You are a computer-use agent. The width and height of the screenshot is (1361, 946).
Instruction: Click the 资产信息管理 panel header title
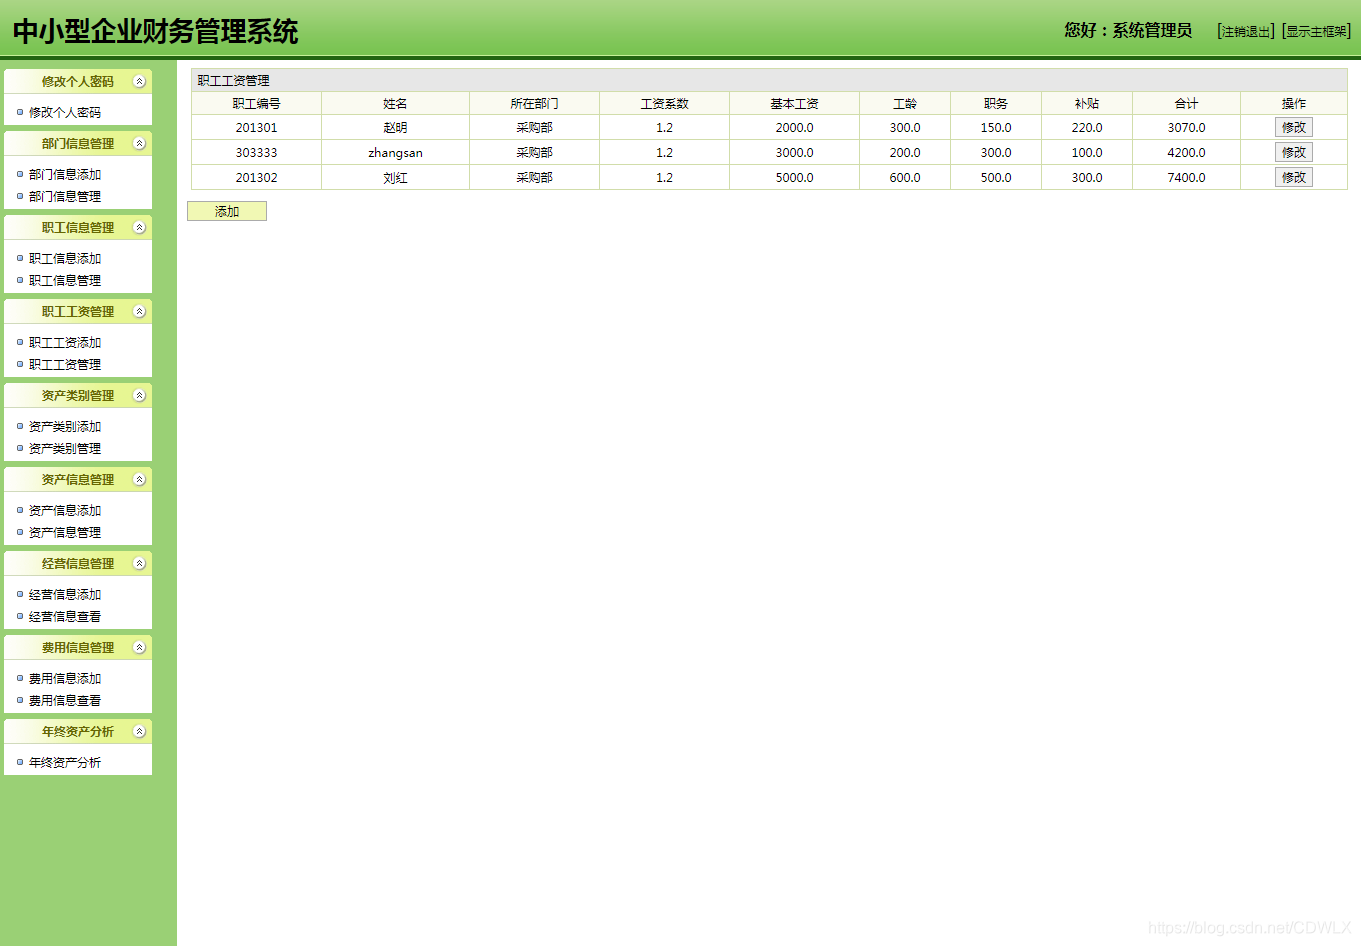pos(78,480)
